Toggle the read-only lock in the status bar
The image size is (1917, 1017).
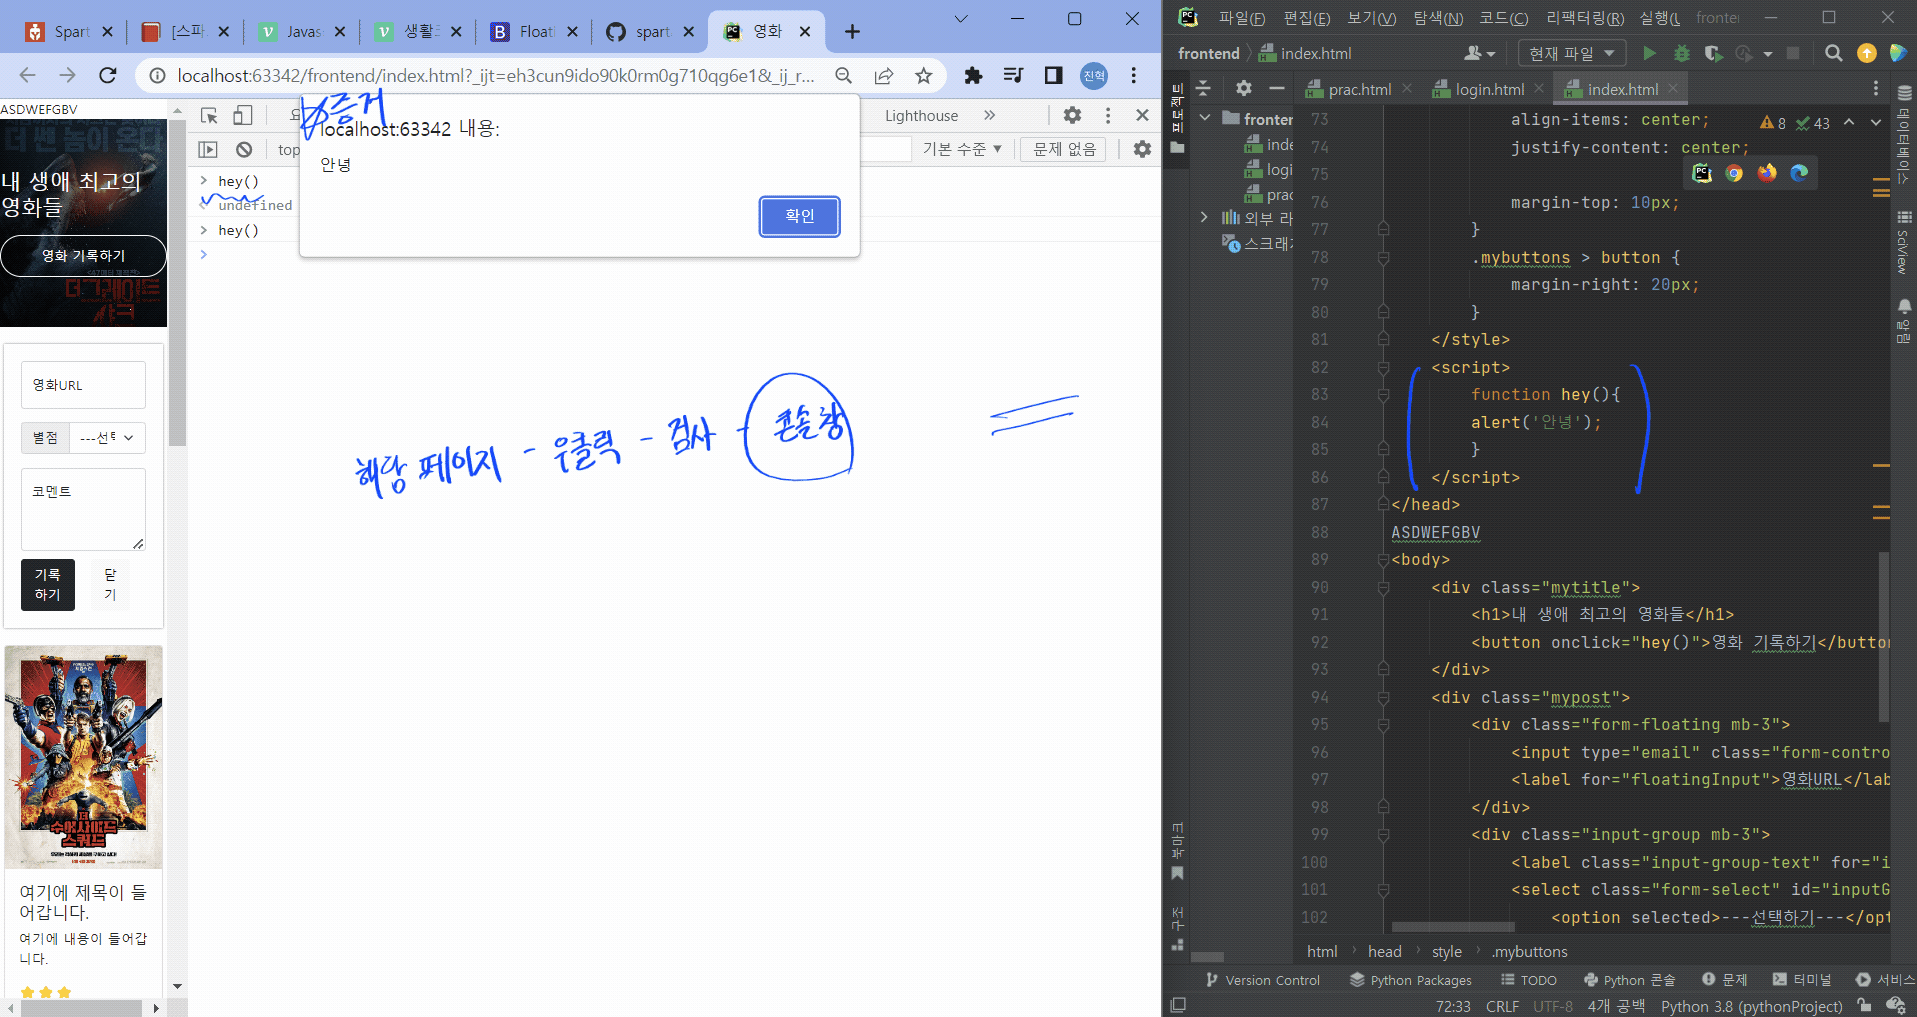[x=1864, y=1006]
